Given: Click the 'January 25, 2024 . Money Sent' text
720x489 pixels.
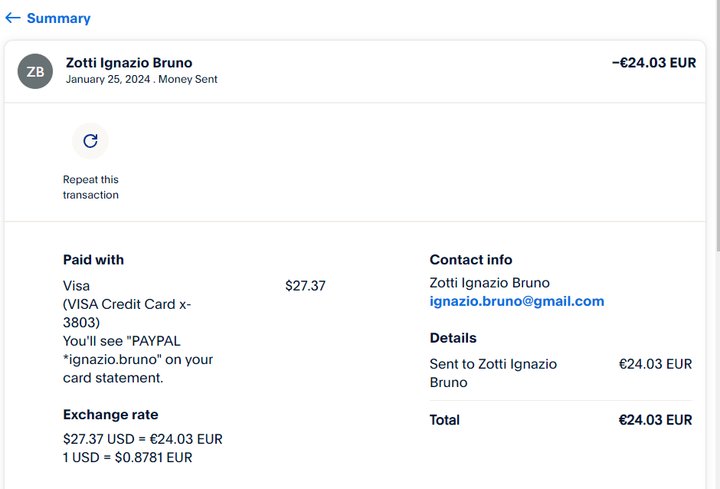Looking at the screenshot, I should 141,80.
